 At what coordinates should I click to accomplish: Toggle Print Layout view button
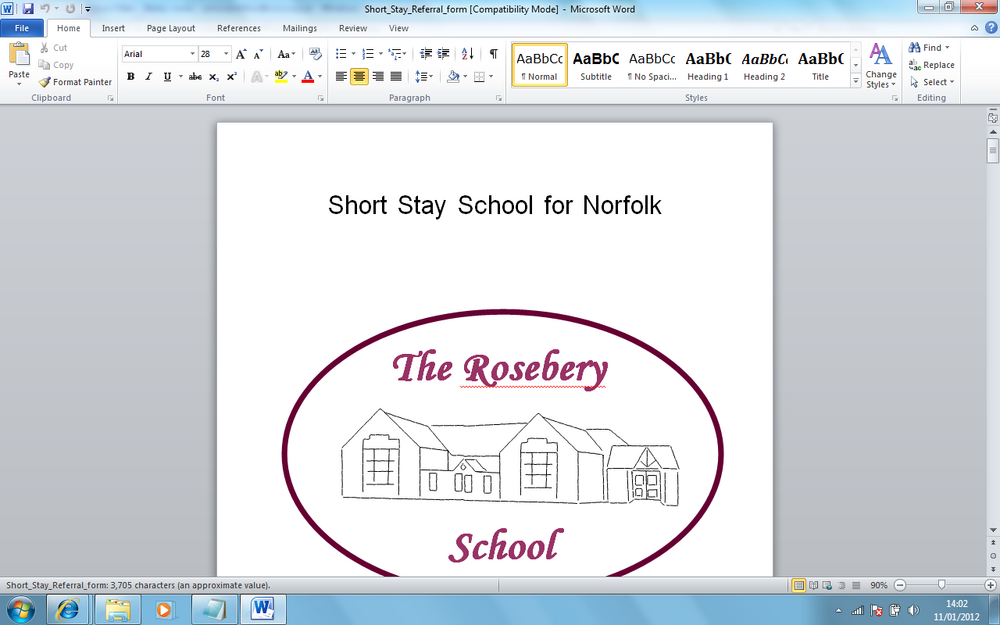tap(798, 585)
